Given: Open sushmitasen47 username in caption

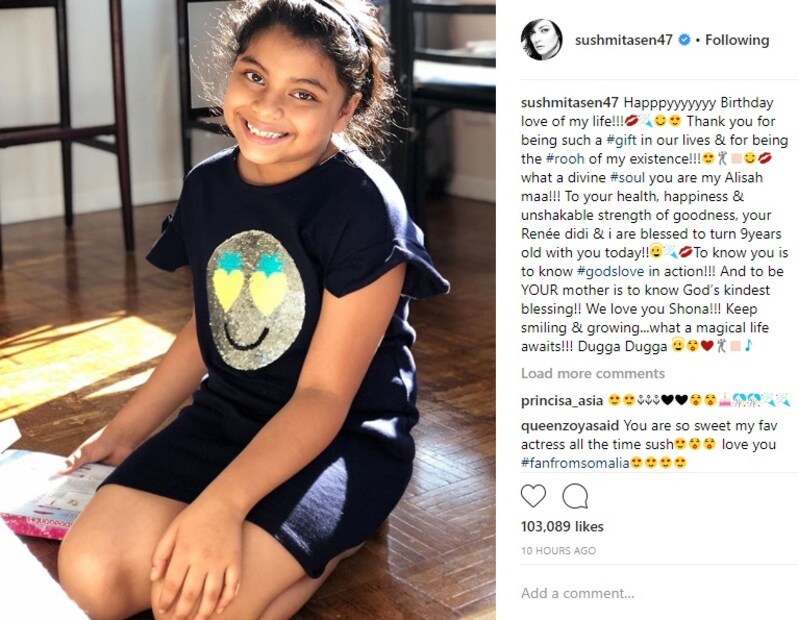Looking at the screenshot, I should point(569,103).
